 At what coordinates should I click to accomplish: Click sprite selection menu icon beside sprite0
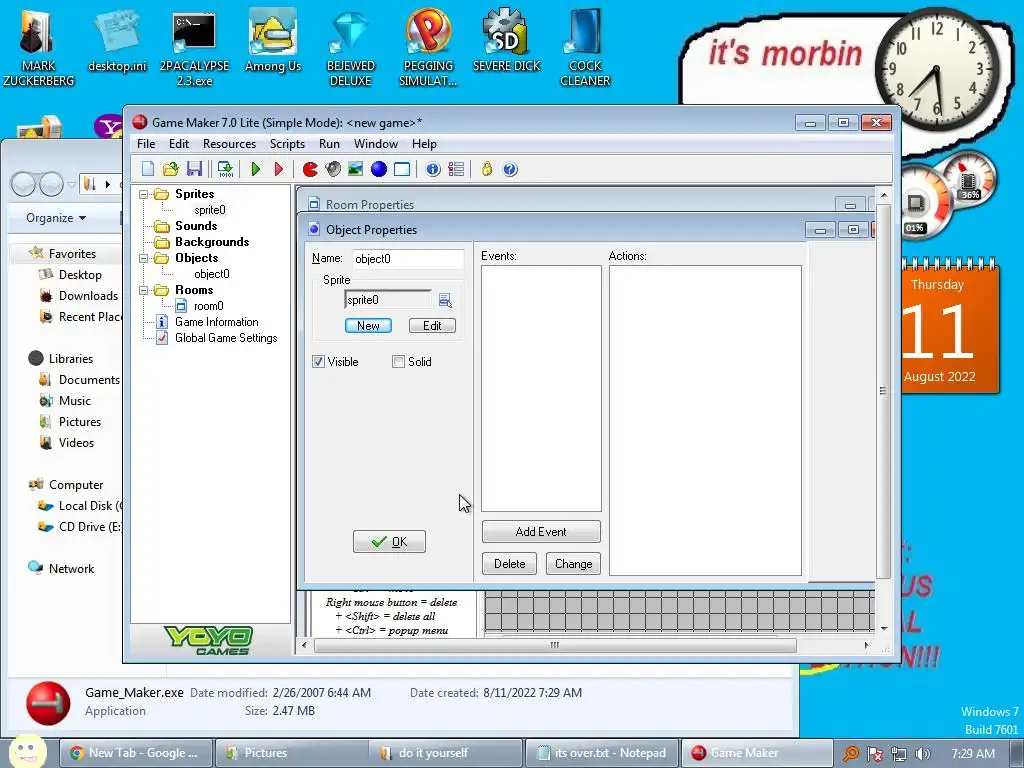445,300
